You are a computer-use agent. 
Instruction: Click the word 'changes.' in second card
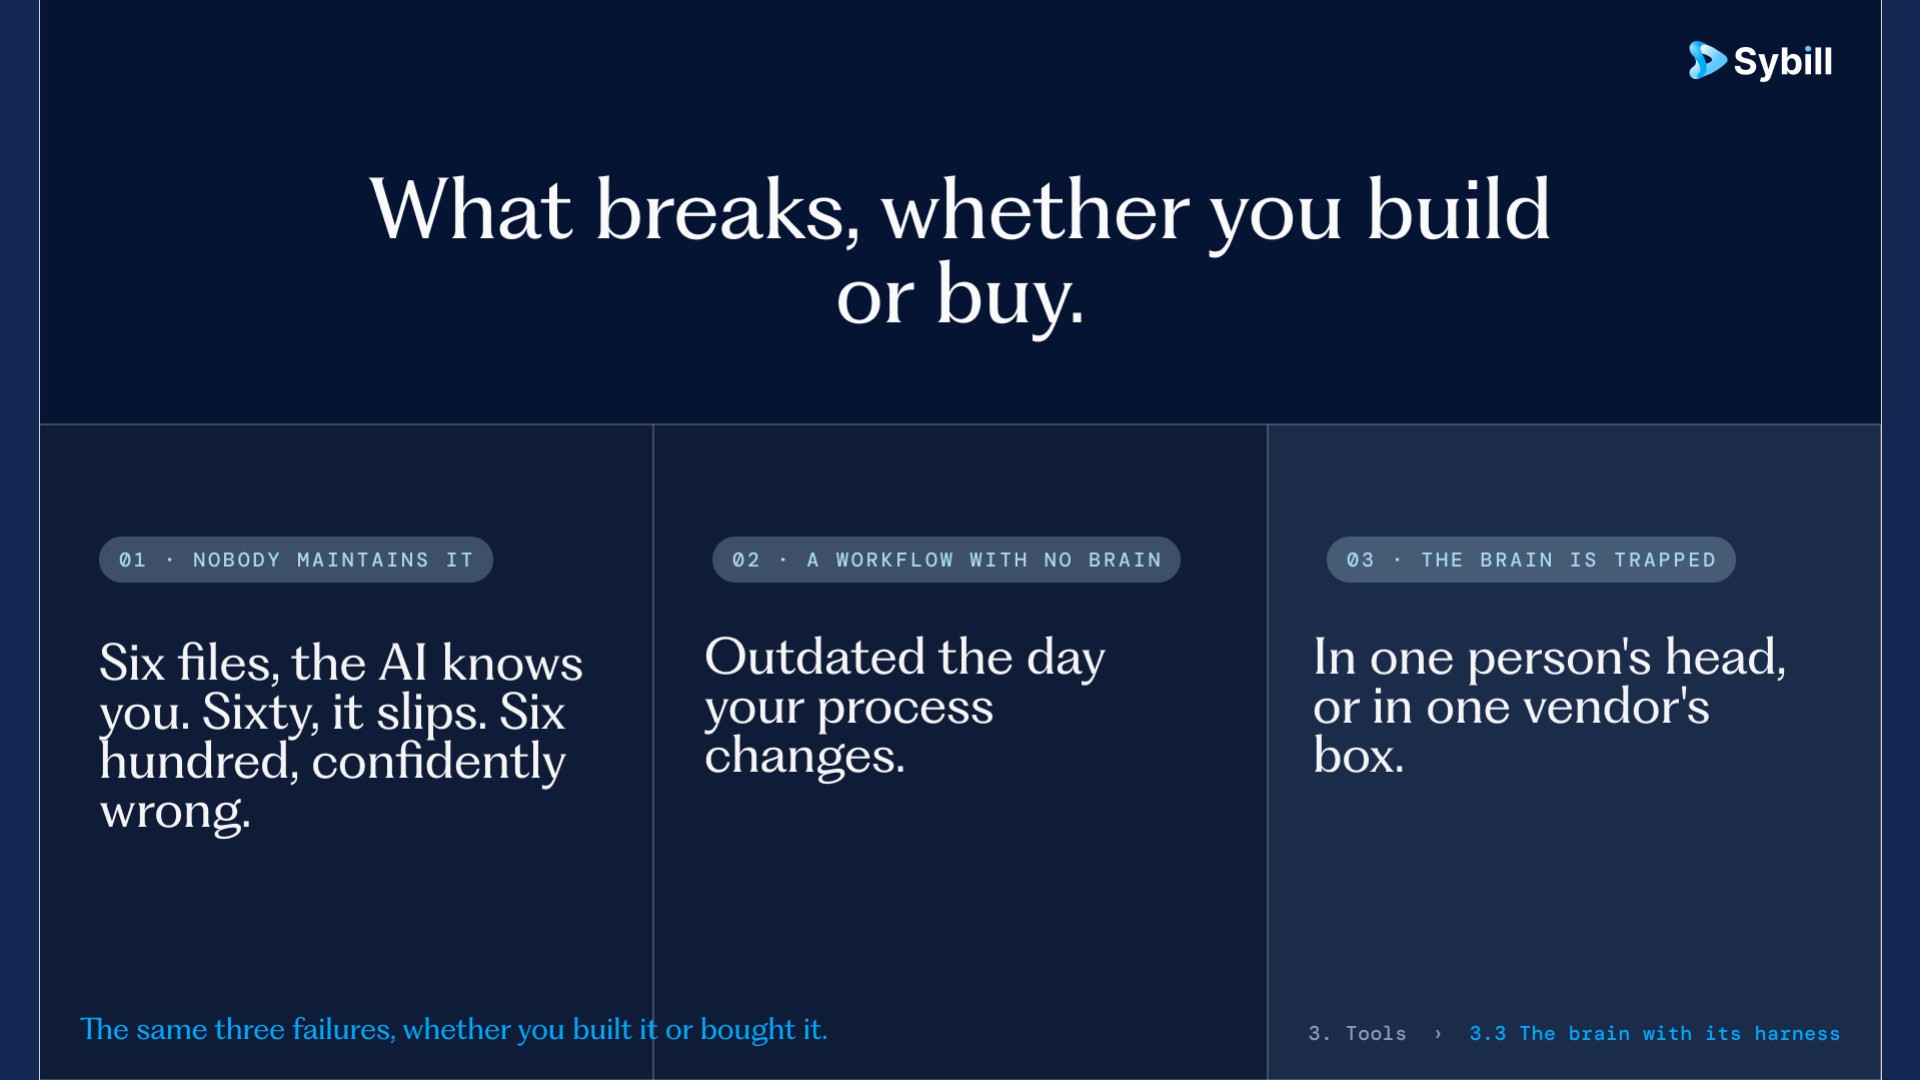tap(805, 757)
